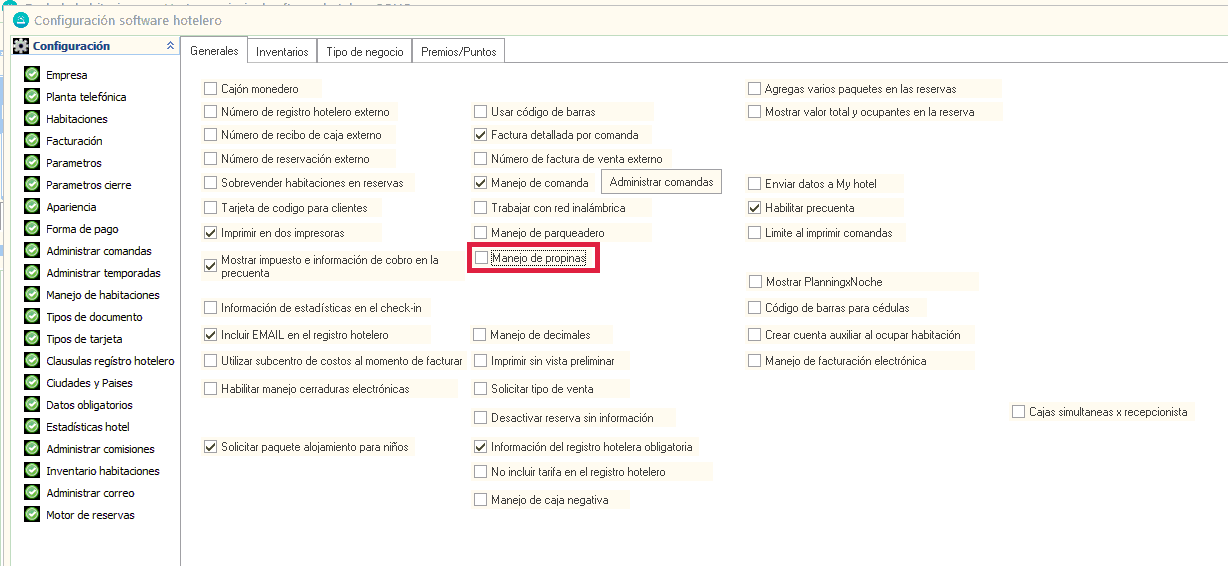Click the green icon next to Habitaciones
Screen dimensions: 1228x566
coord(32,119)
